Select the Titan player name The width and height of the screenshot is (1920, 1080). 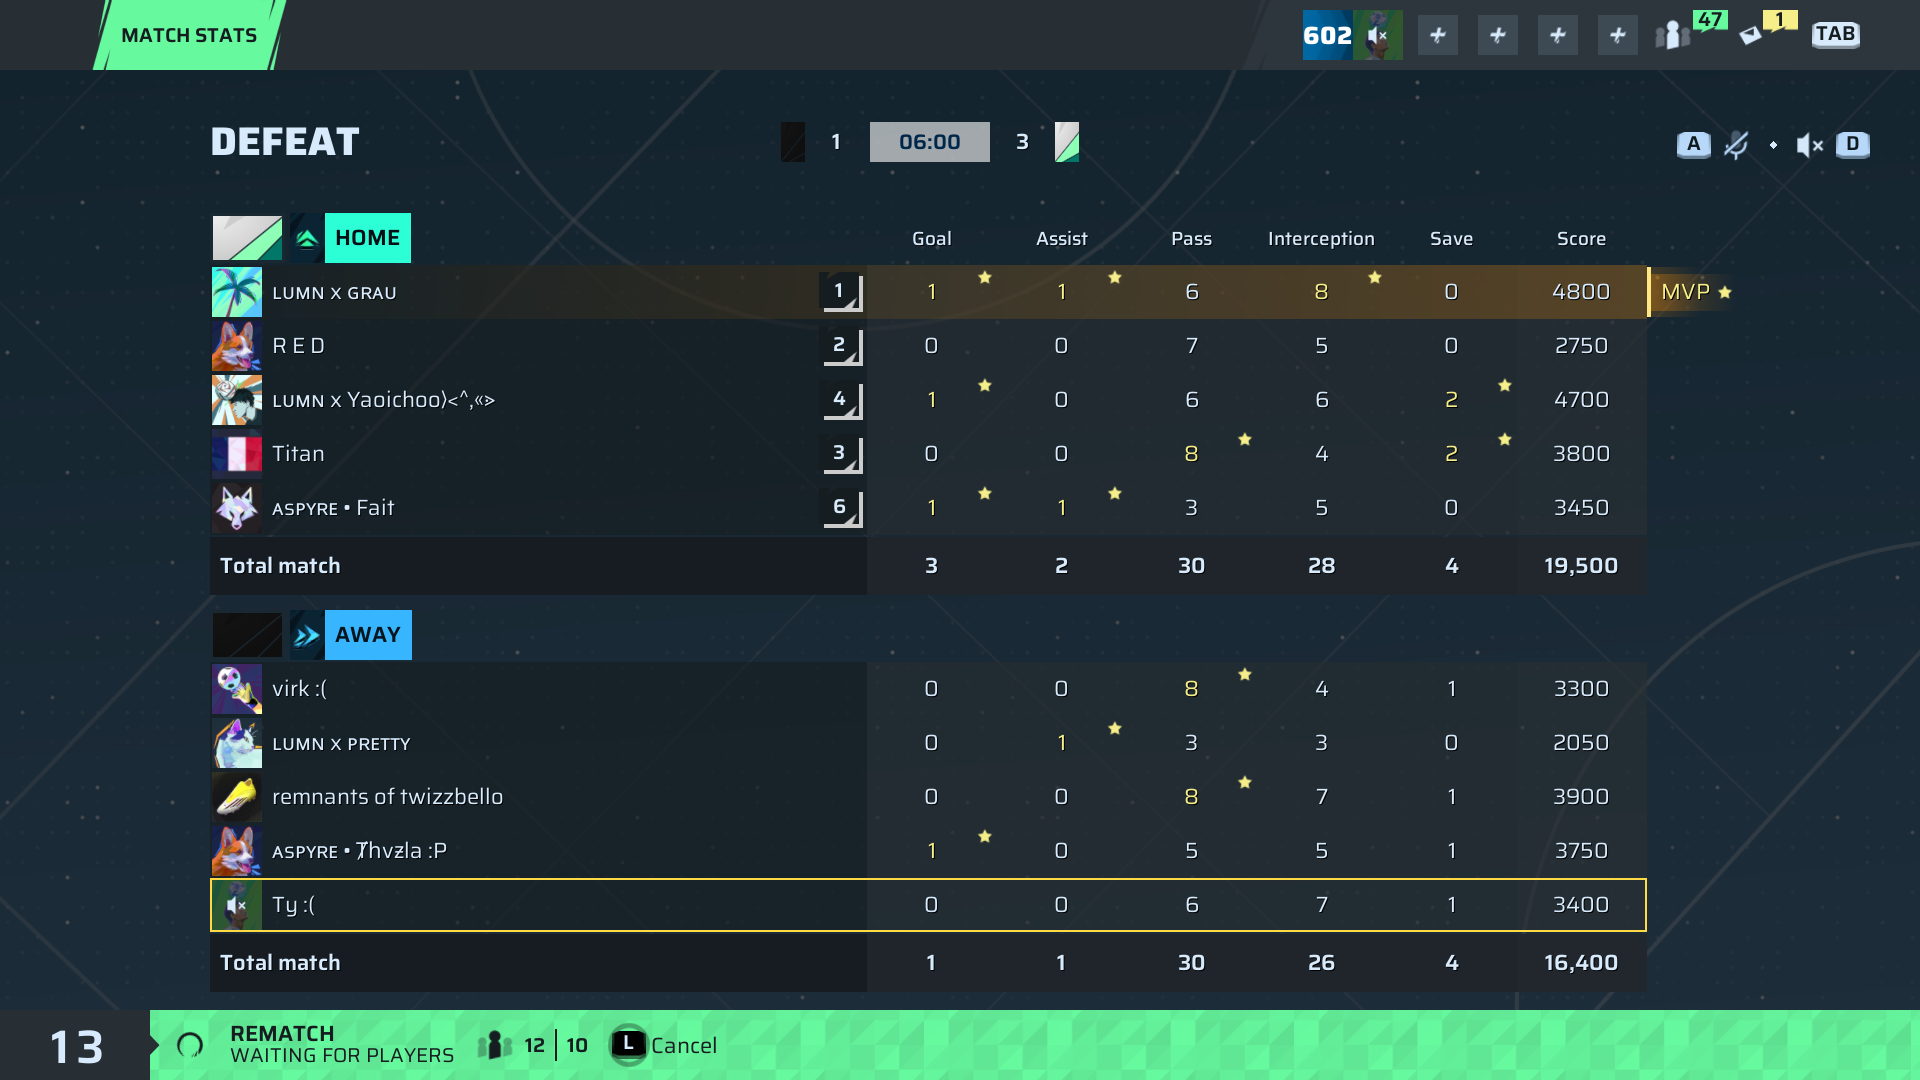[298, 454]
